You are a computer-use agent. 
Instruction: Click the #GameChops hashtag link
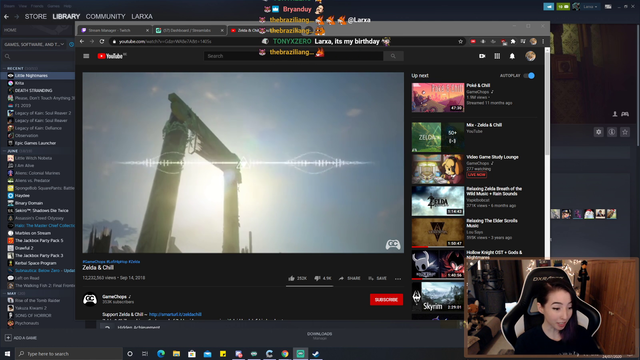click(94, 262)
